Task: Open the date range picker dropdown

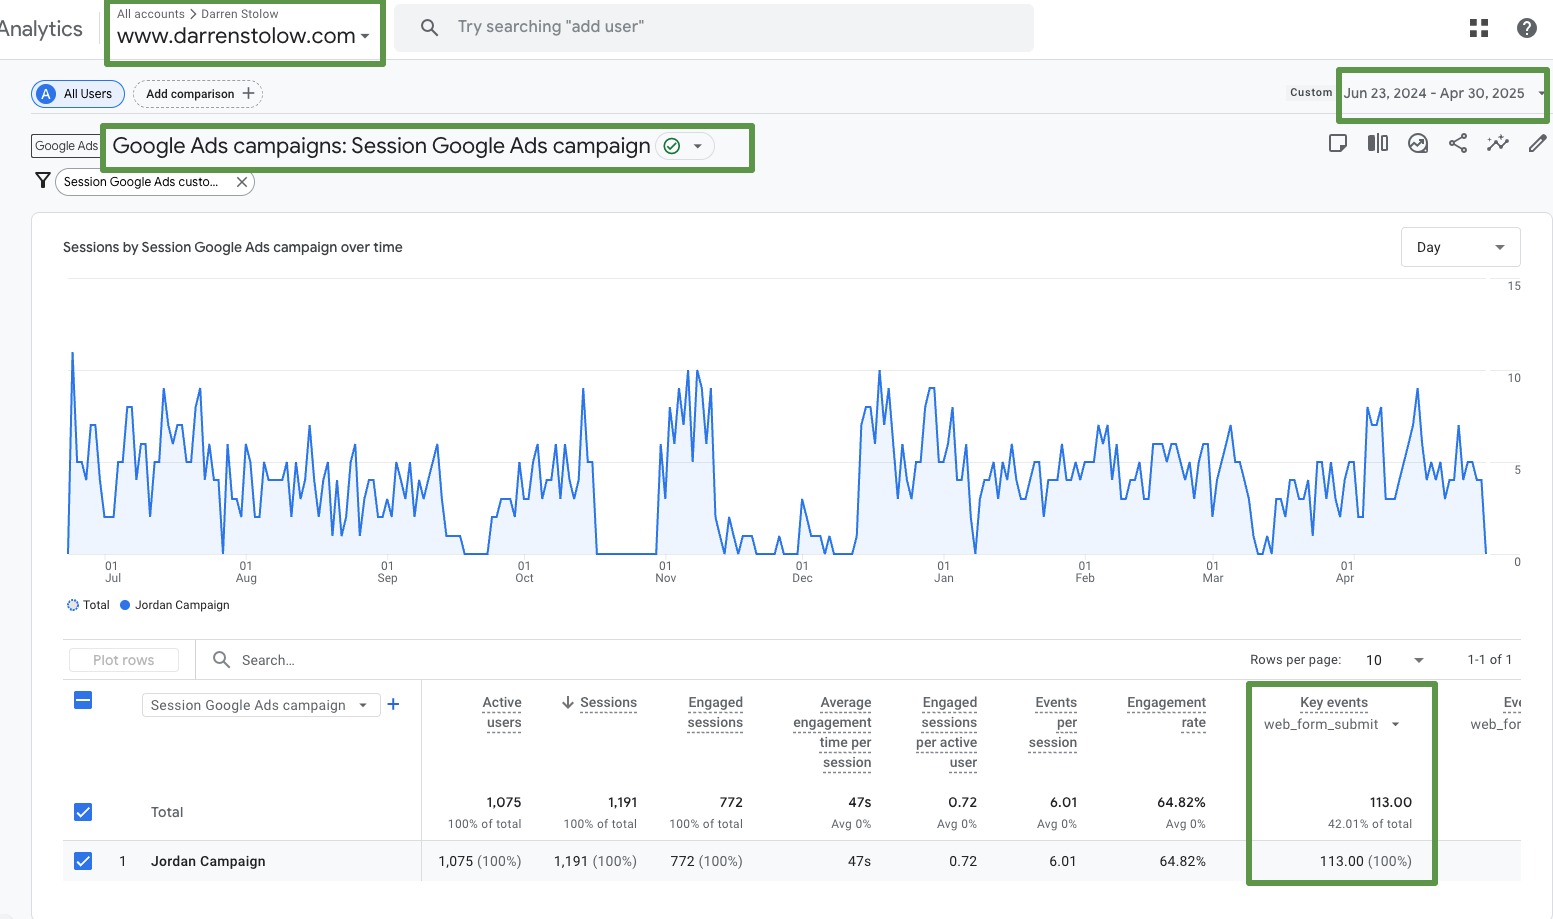Action: click(x=1444, y=93)
